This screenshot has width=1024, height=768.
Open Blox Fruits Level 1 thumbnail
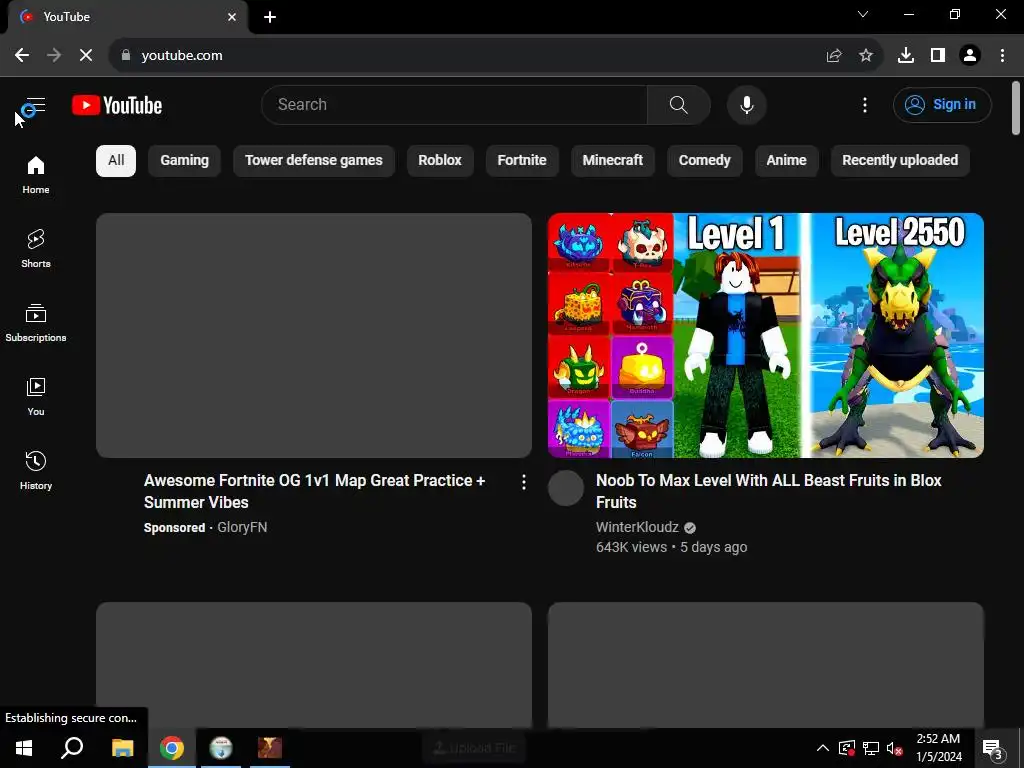765,335
